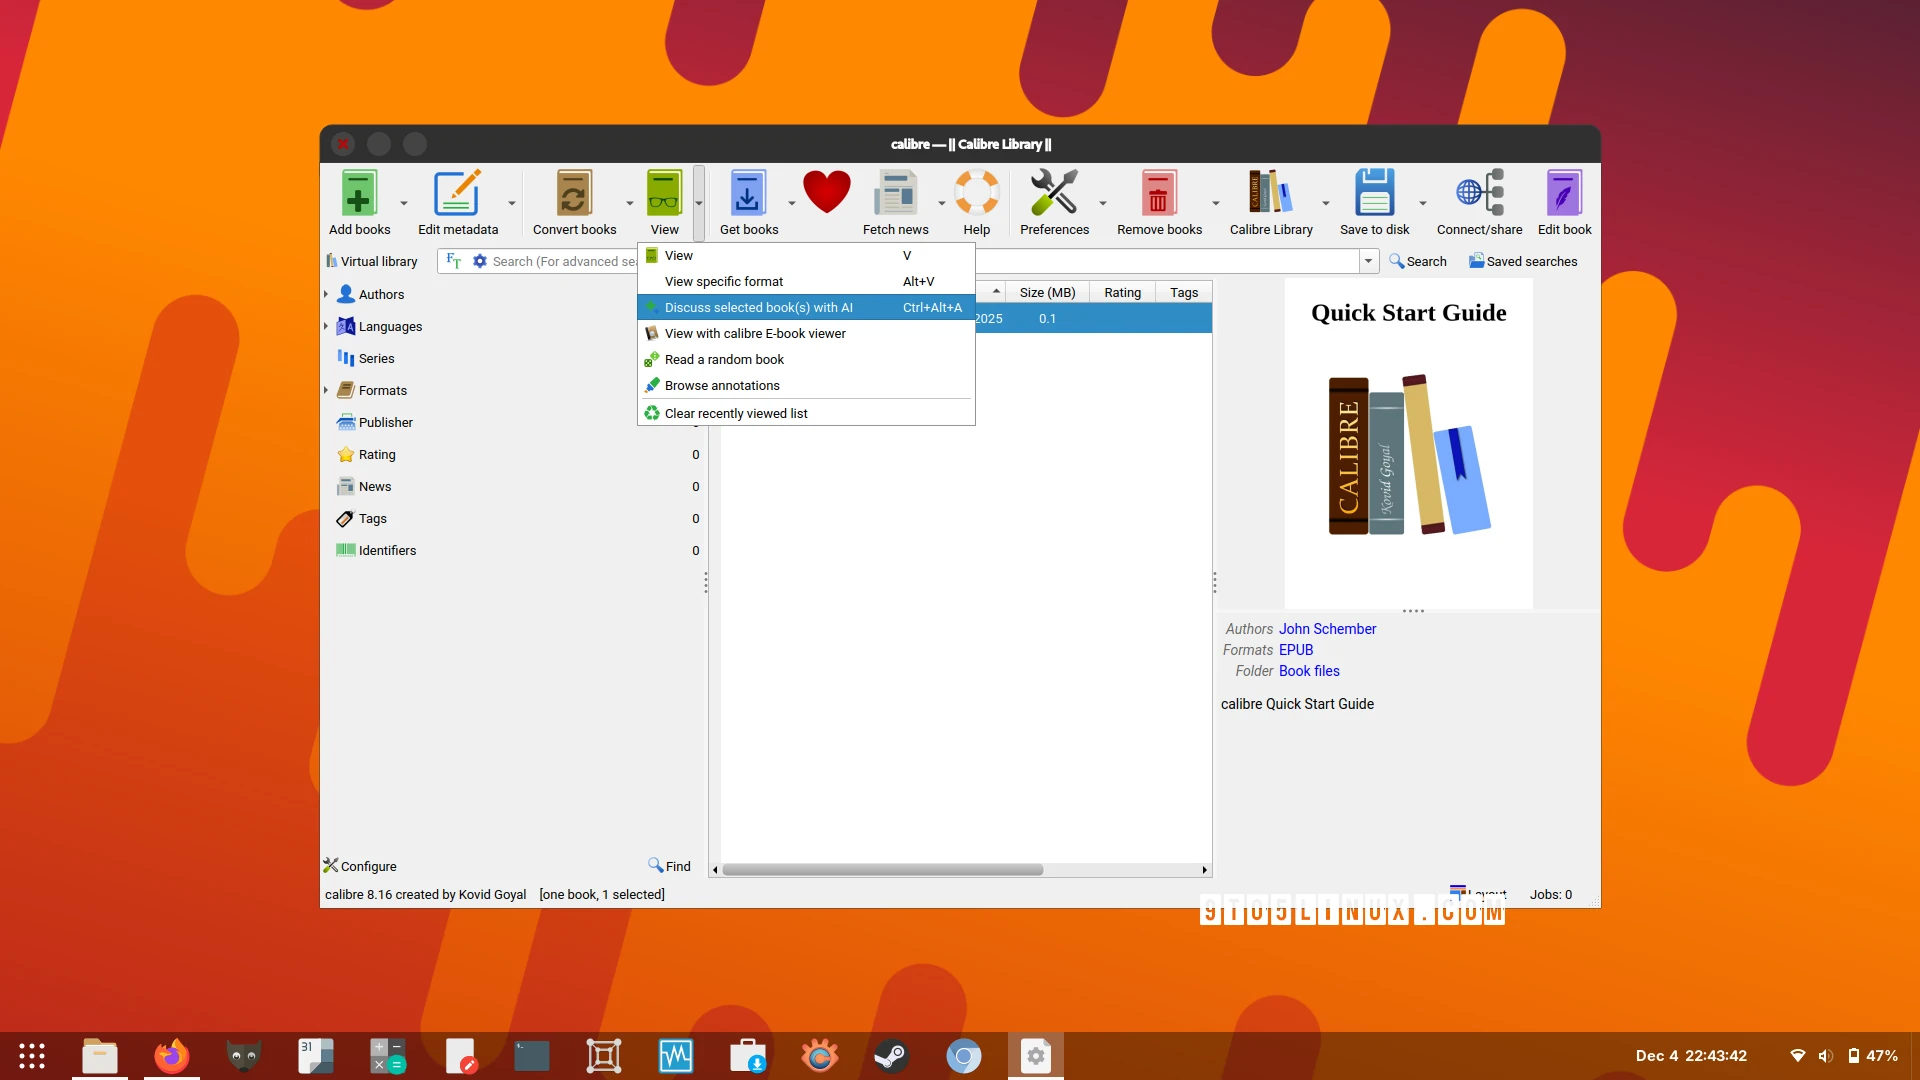Click the Configure button at bottom left
Screen dimensions: 1920x1080
360,866
